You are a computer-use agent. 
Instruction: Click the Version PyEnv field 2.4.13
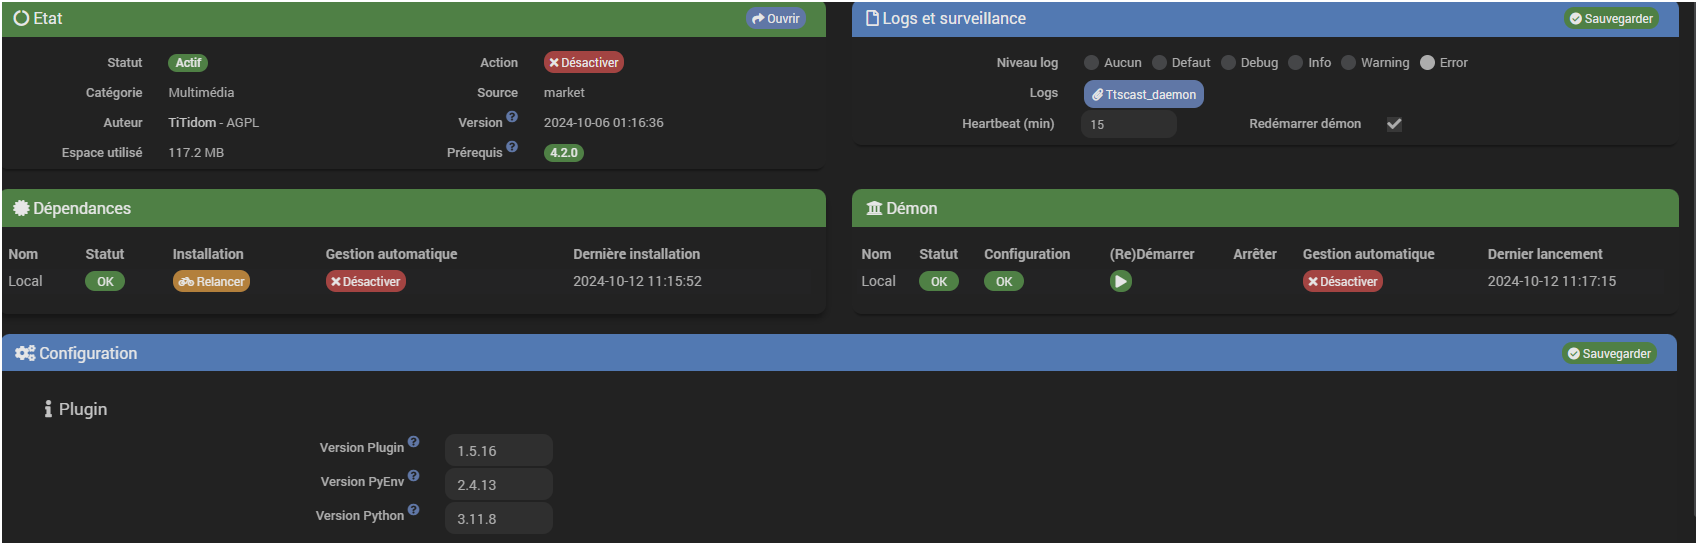[499, 484]
